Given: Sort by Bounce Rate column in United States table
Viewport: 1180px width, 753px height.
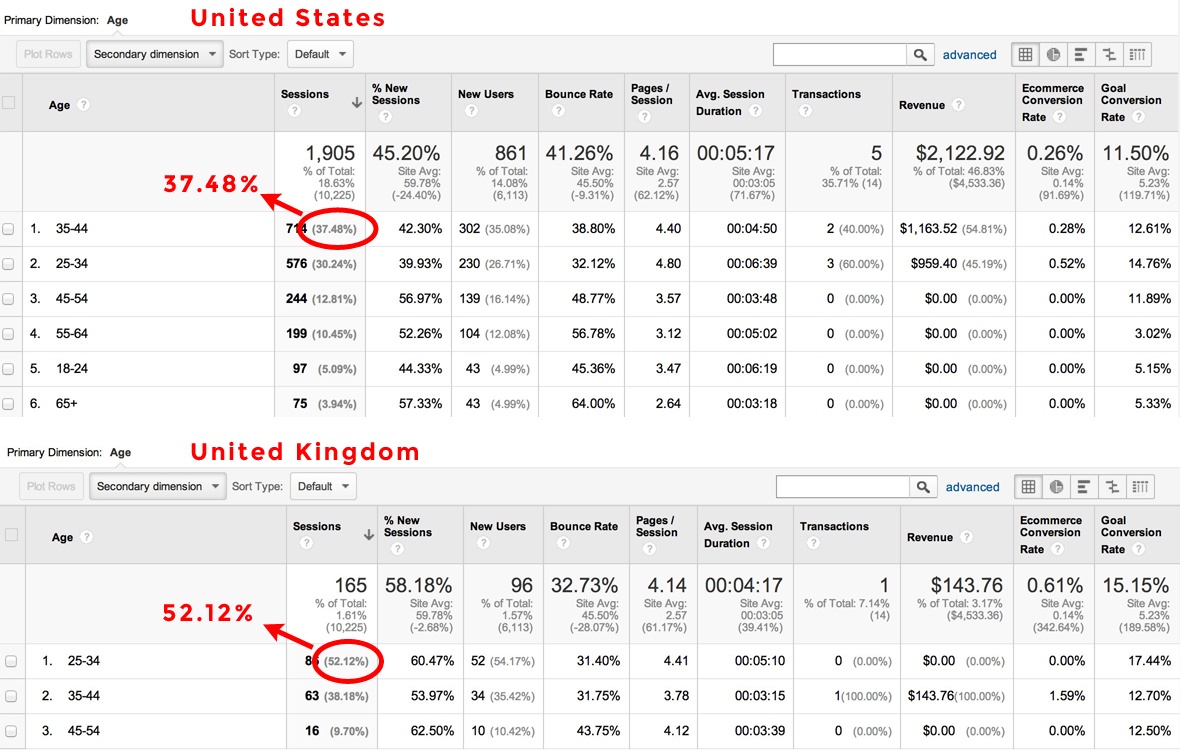Looking at the screenshot, I should point(578,95).
